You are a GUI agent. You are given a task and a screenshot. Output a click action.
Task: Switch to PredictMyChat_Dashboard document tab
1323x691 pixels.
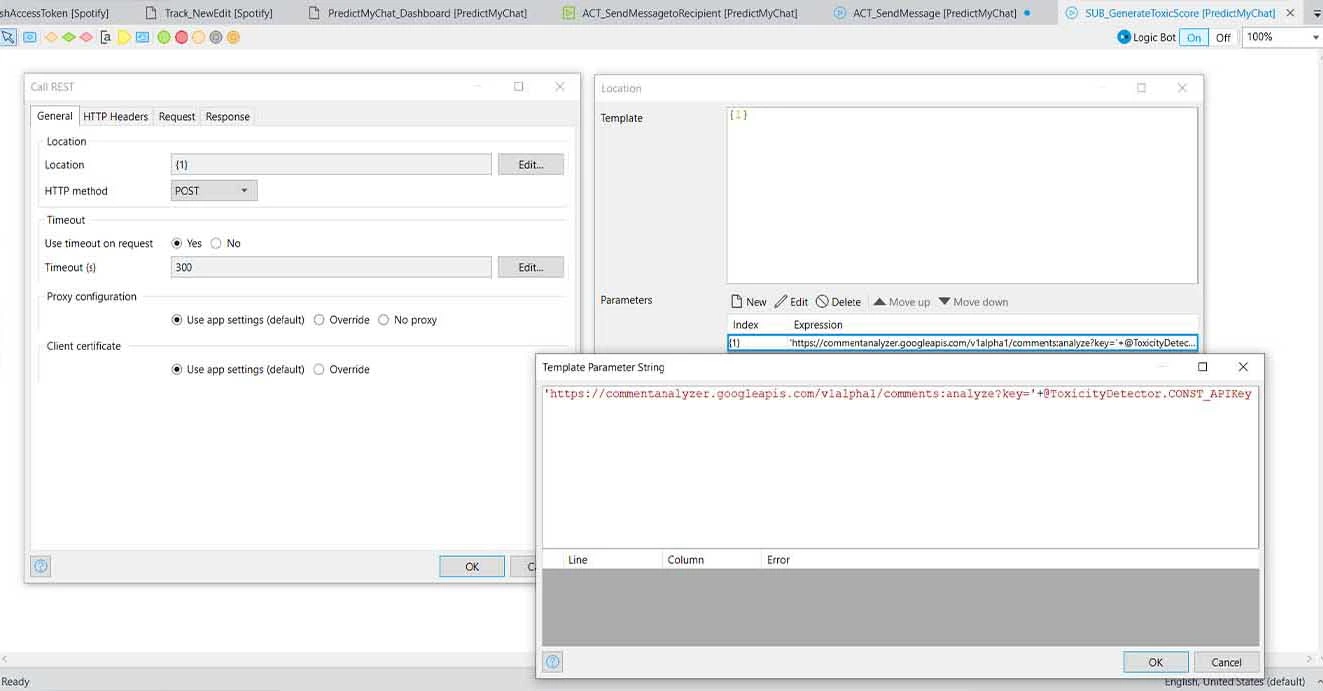pos(418,13)
